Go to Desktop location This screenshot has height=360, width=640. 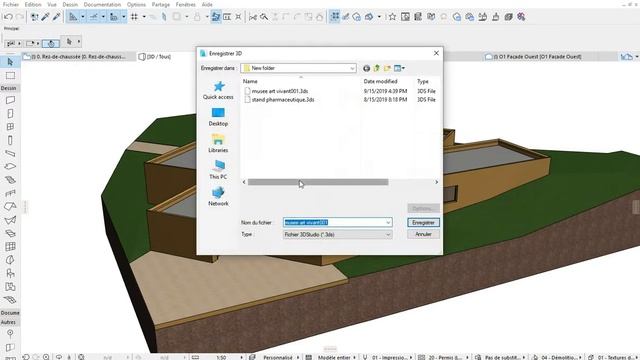coord(218,117)
